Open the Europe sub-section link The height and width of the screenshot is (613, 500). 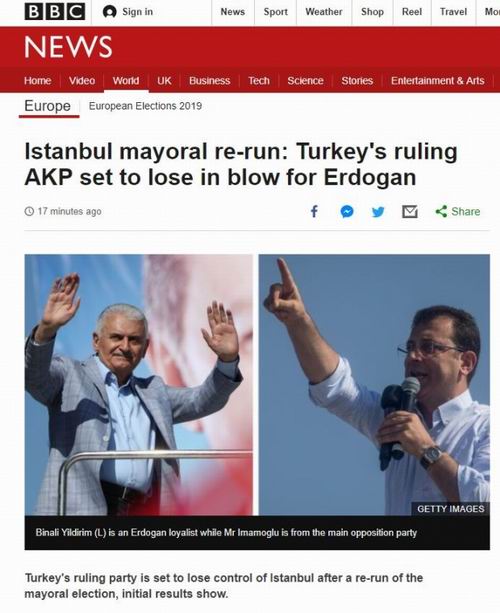[x=48, y=106]
